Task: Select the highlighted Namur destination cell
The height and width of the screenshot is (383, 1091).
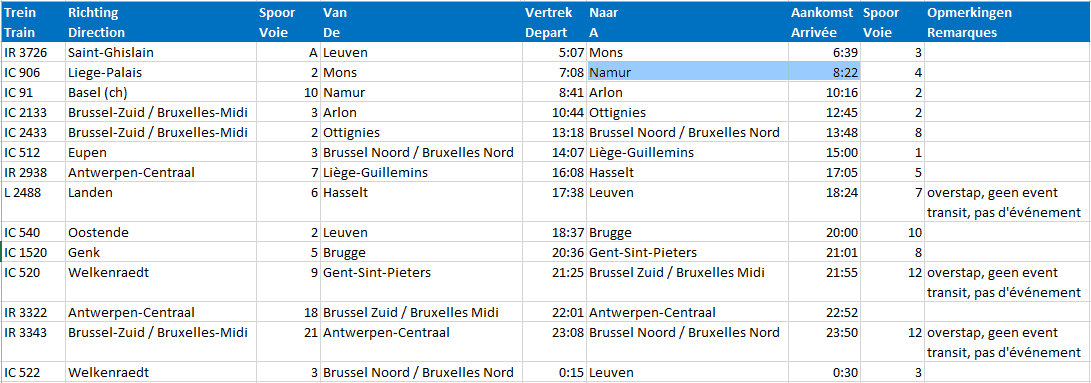Action: [688, 72]
